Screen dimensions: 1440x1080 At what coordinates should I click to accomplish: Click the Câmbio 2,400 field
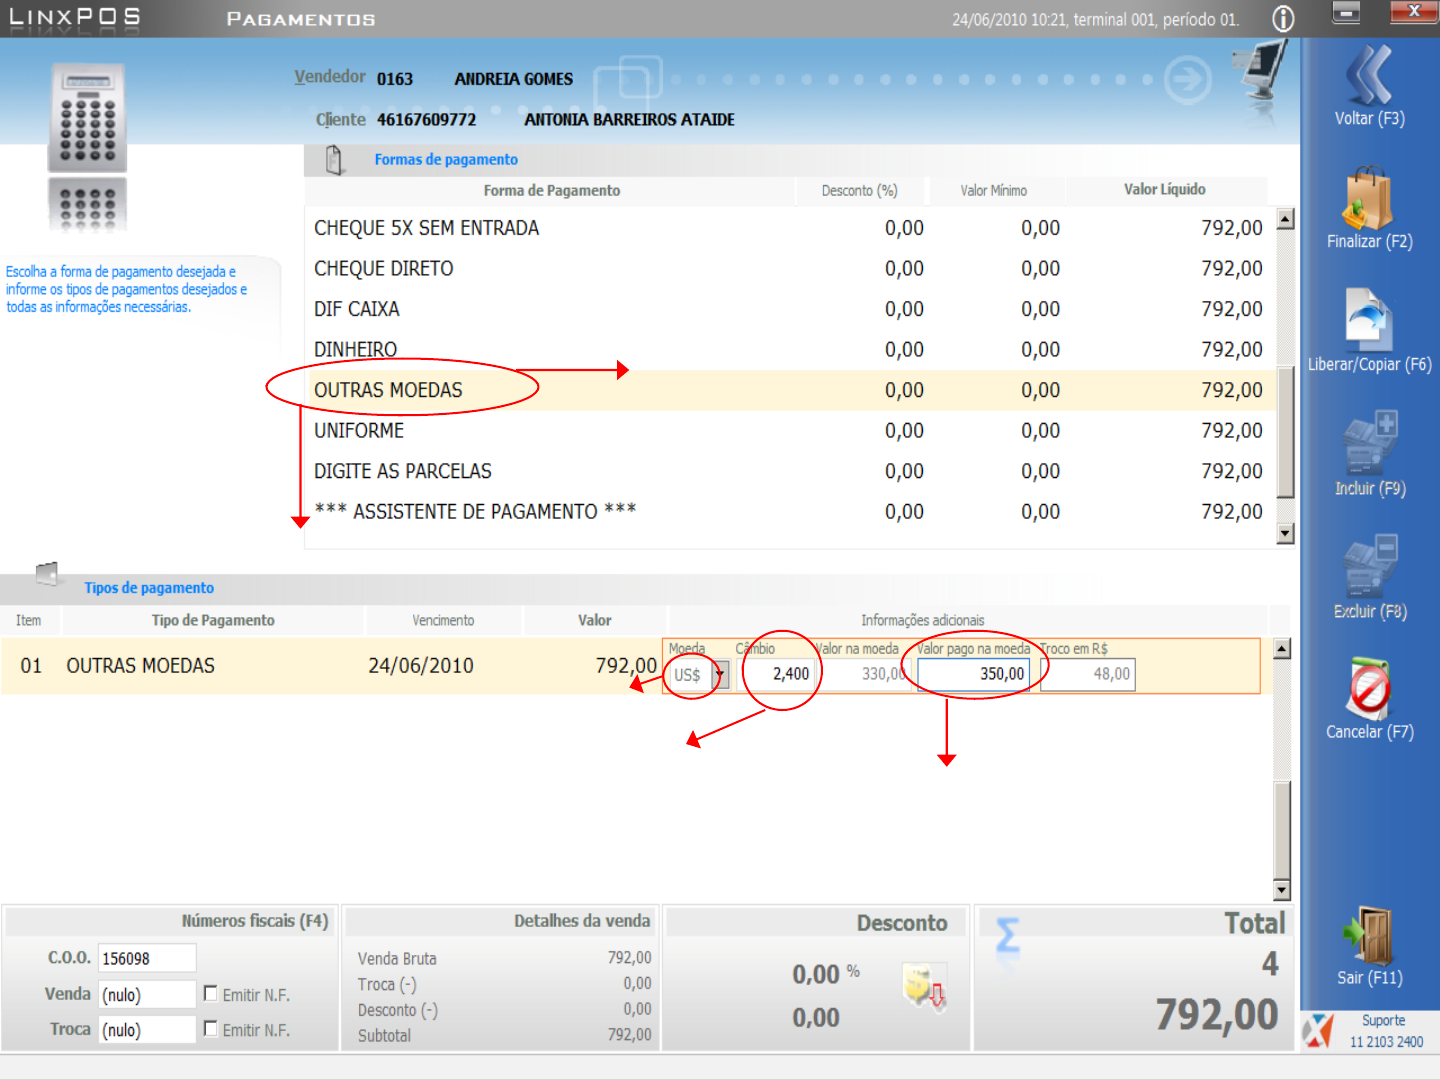775,674
